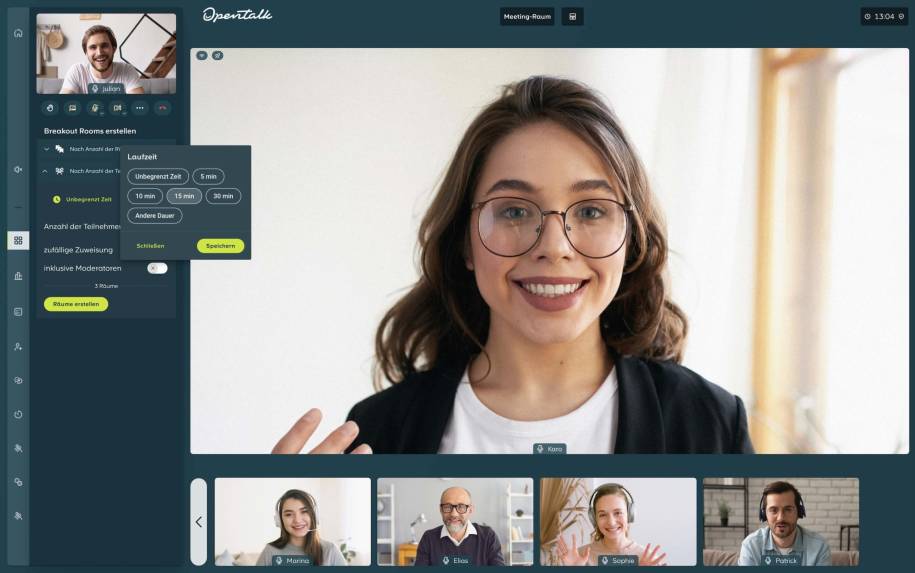Select the '5 min' duration chip
The width and height of the screenshot is (915, 573).
(x=208, y=176)
